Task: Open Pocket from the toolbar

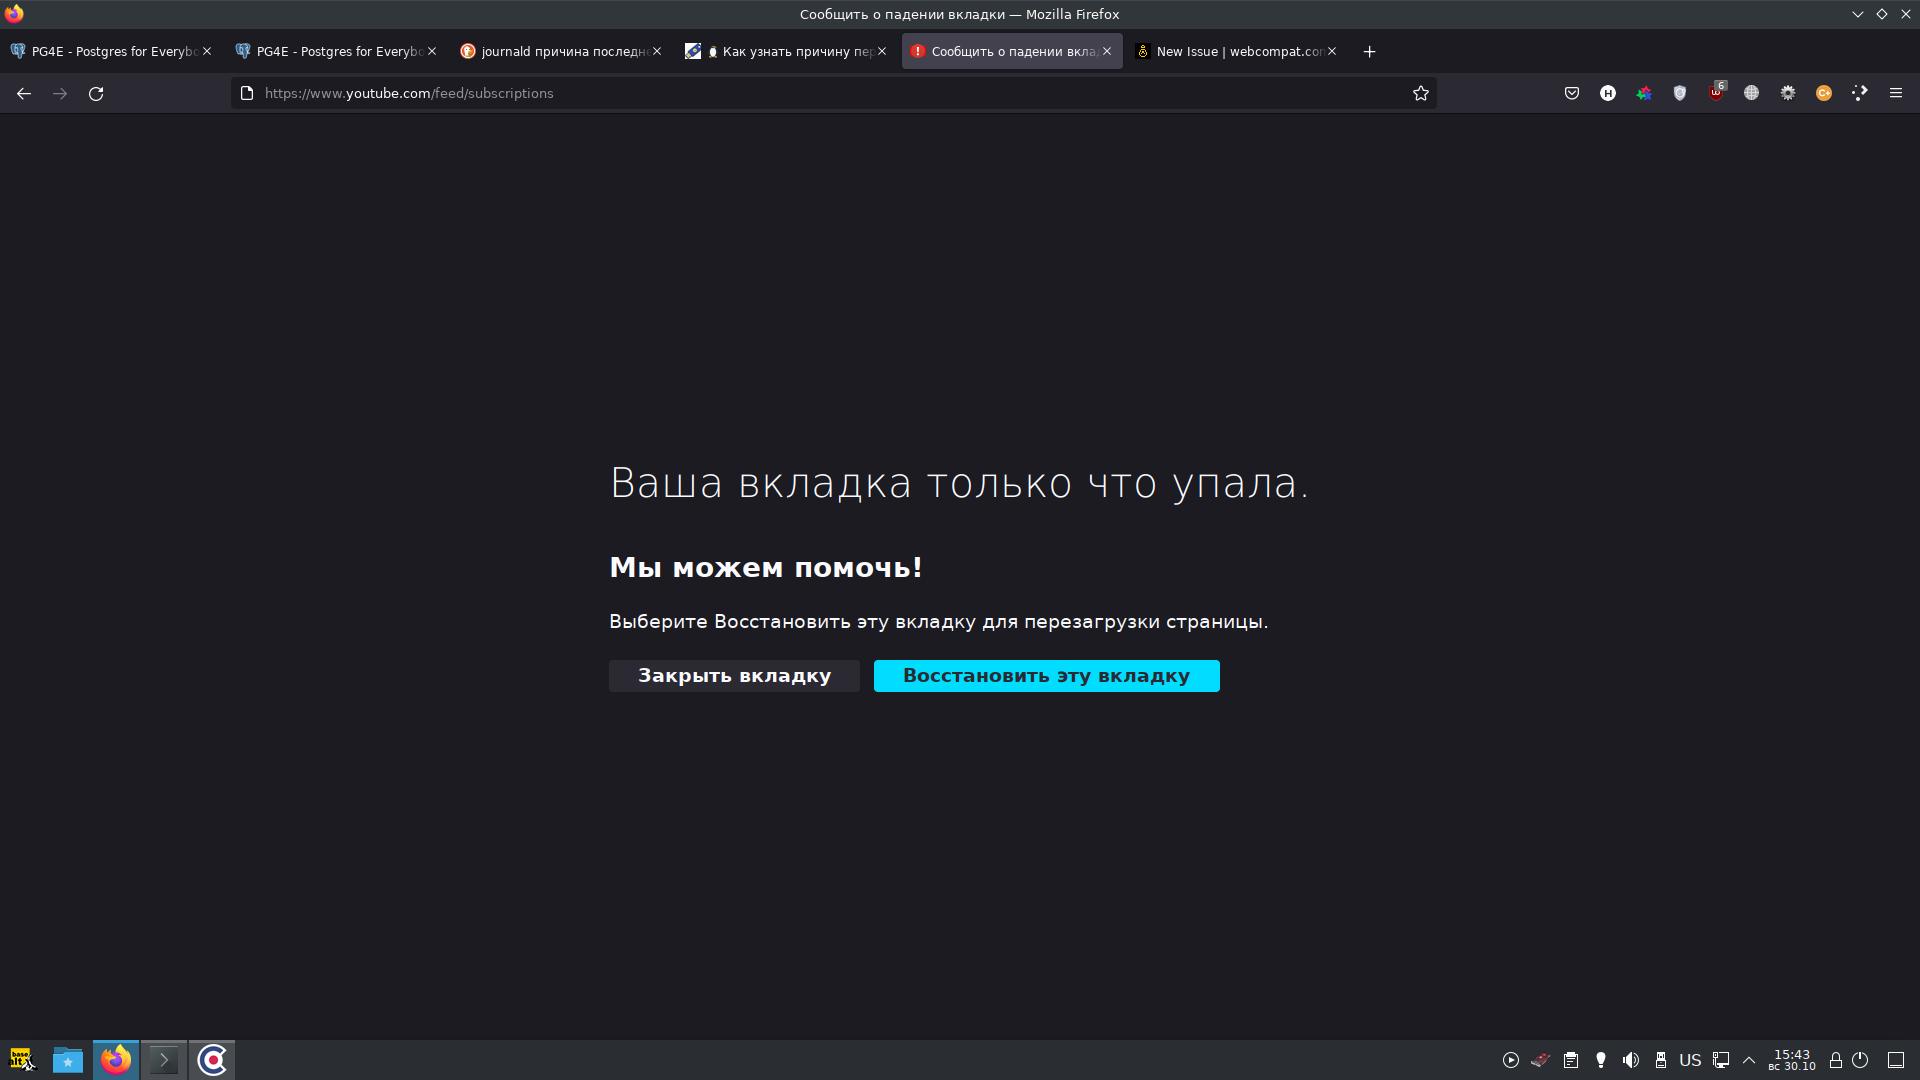Action: click(1571, 93)
